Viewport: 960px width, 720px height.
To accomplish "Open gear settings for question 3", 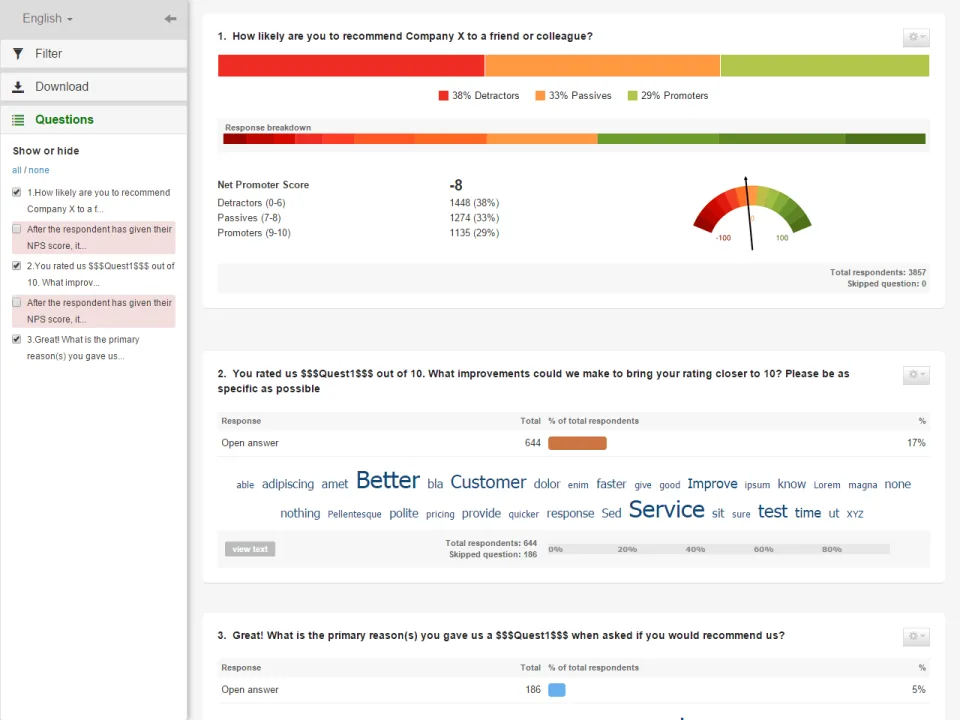I will tap(916, 637).
